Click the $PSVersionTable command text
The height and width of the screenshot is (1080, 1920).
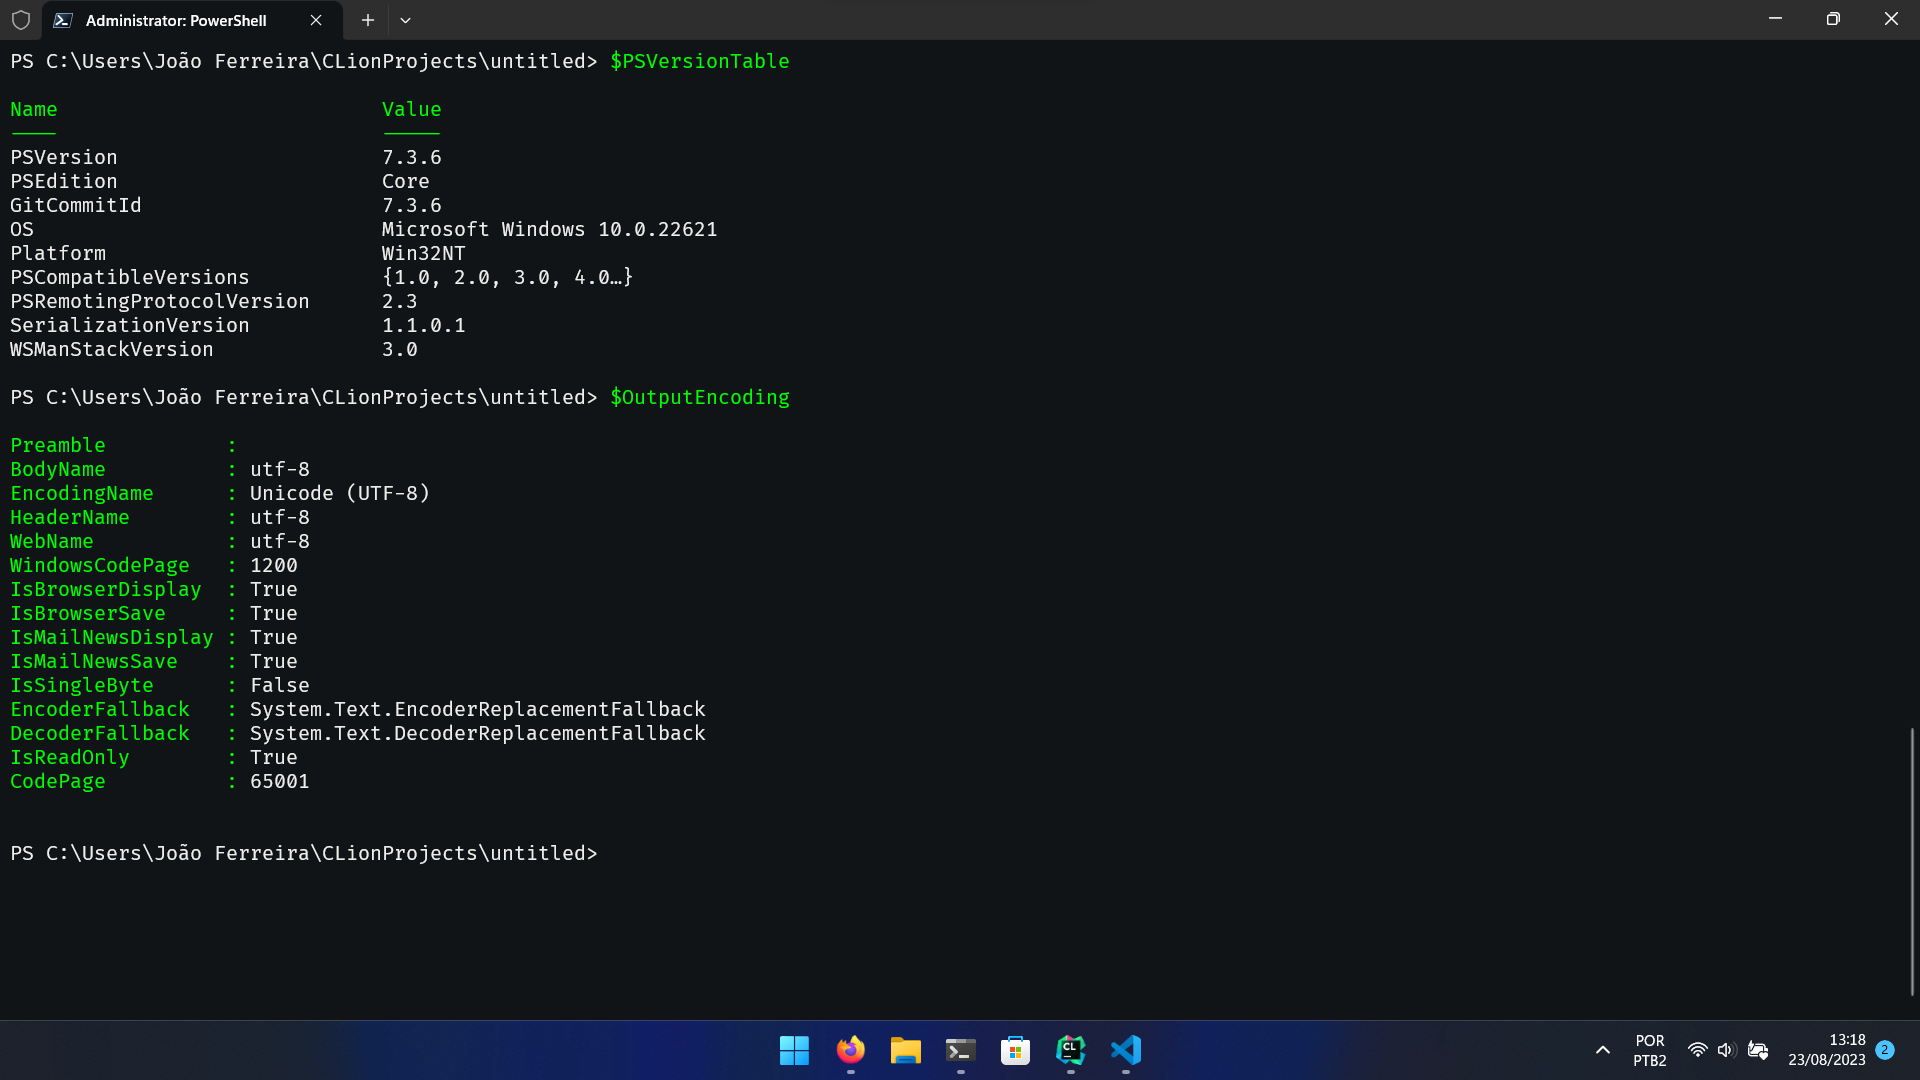[700, 61]
